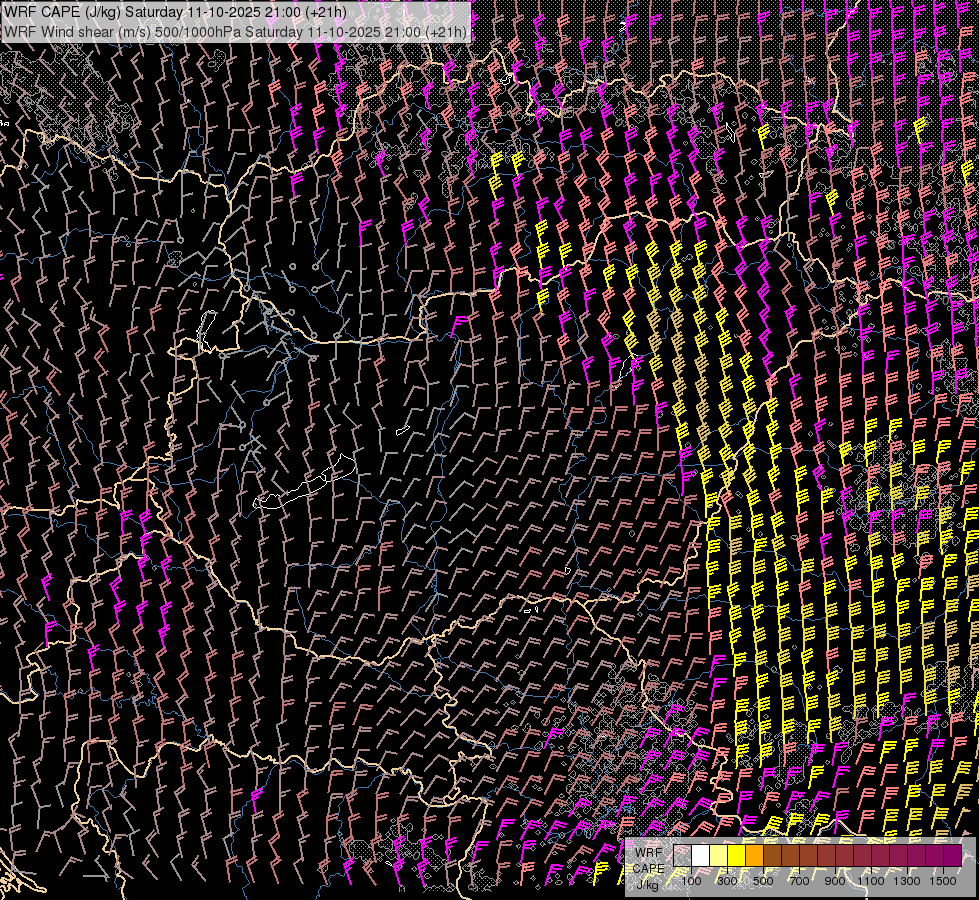Screen dimensions: 979x900
Task: Click the WRF CAPE (J/kg) title line
Action: coord(175,12)
